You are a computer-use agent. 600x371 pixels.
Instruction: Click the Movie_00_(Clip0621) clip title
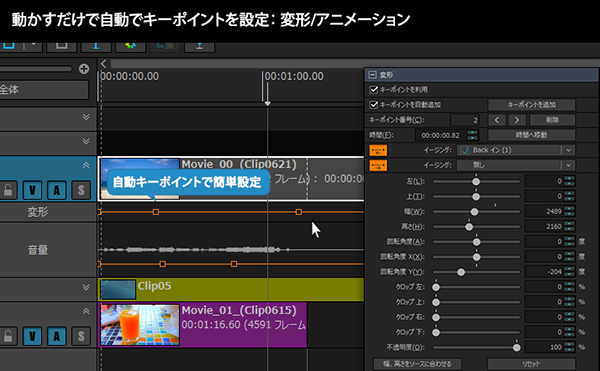pos(239,164)
